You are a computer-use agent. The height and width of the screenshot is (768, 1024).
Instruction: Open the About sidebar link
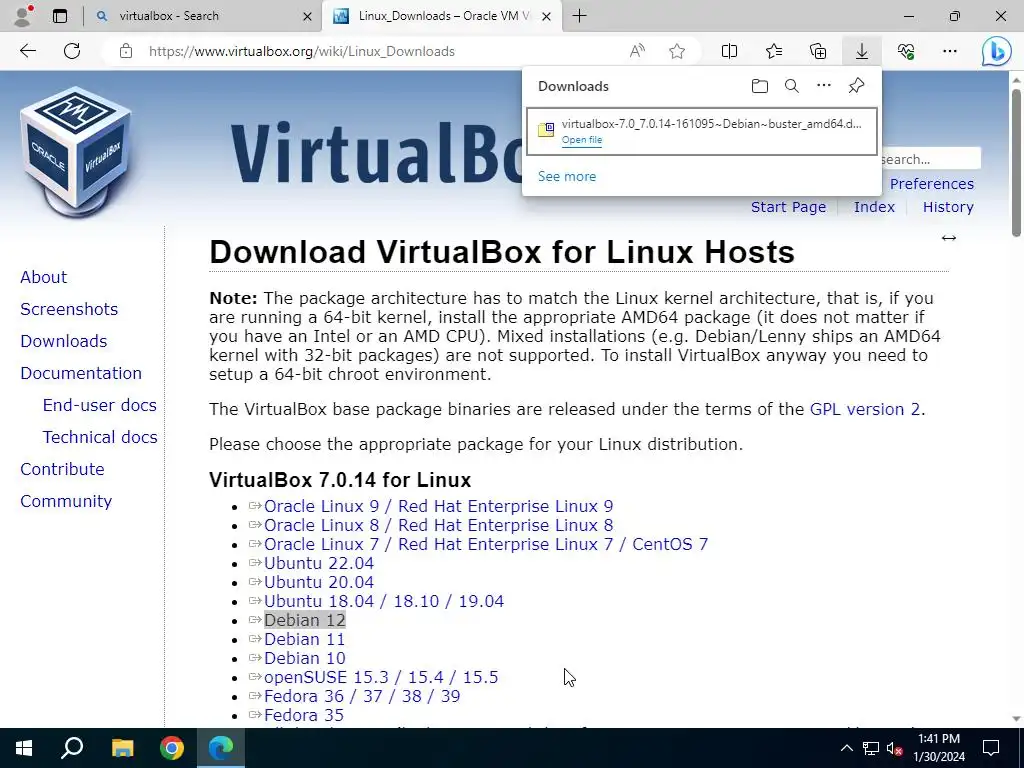43,277
